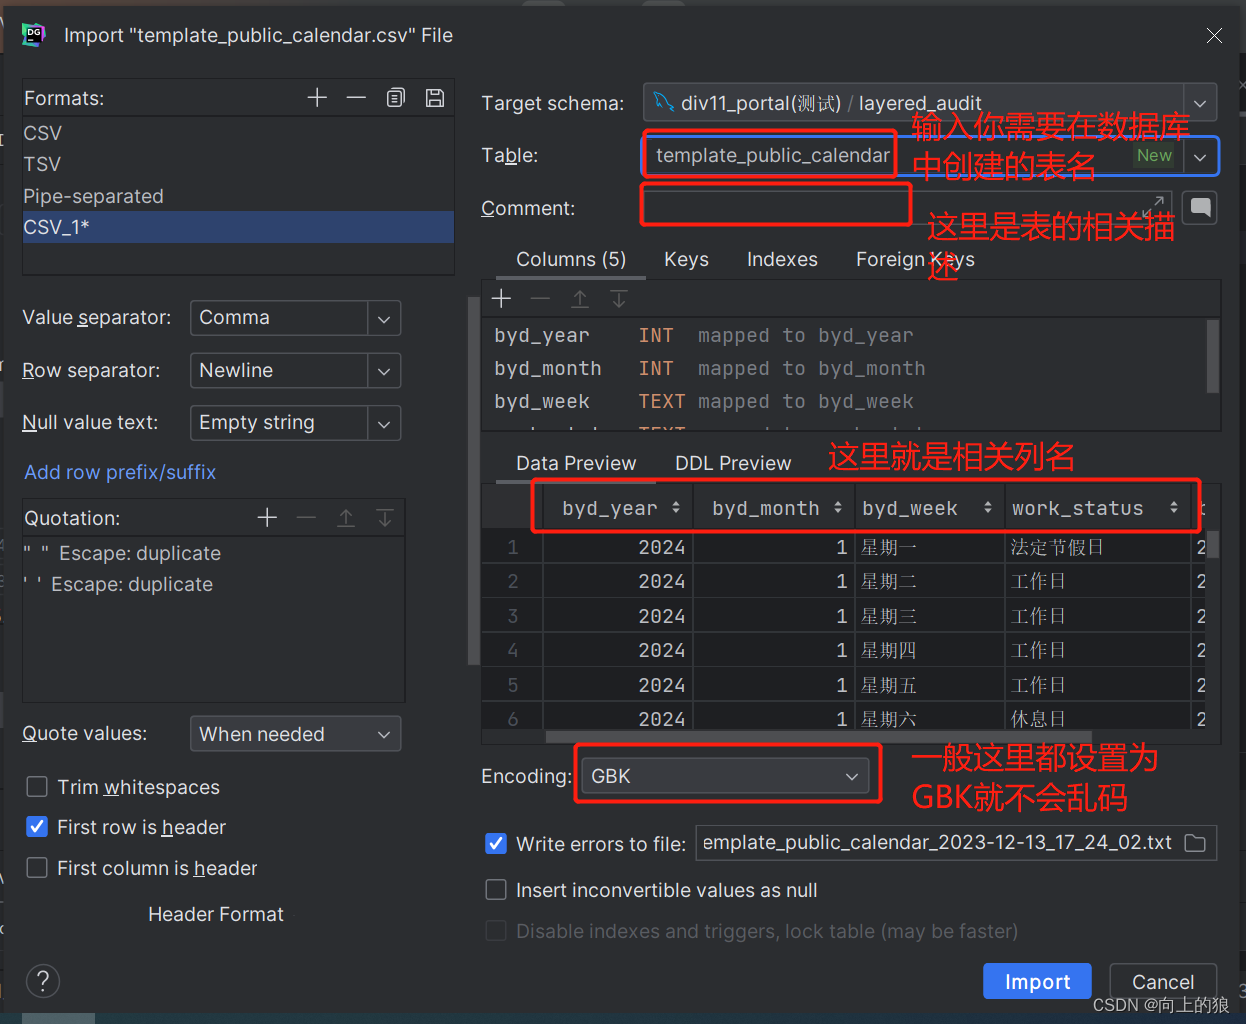Open help question mark button
1246x1024 pixels.
tap(43, 981)
